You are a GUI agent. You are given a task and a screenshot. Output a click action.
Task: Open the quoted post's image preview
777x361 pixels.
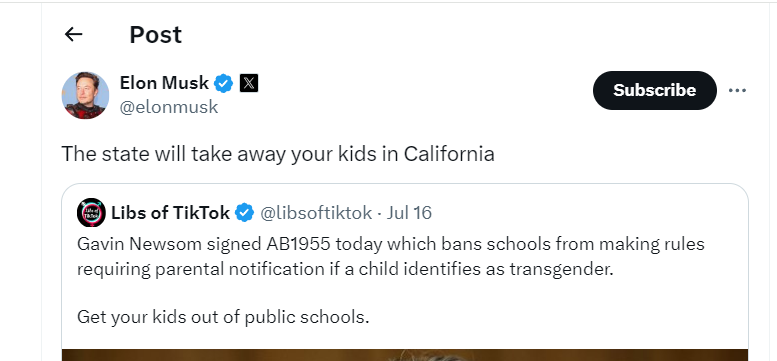click(x=405, y=355)
